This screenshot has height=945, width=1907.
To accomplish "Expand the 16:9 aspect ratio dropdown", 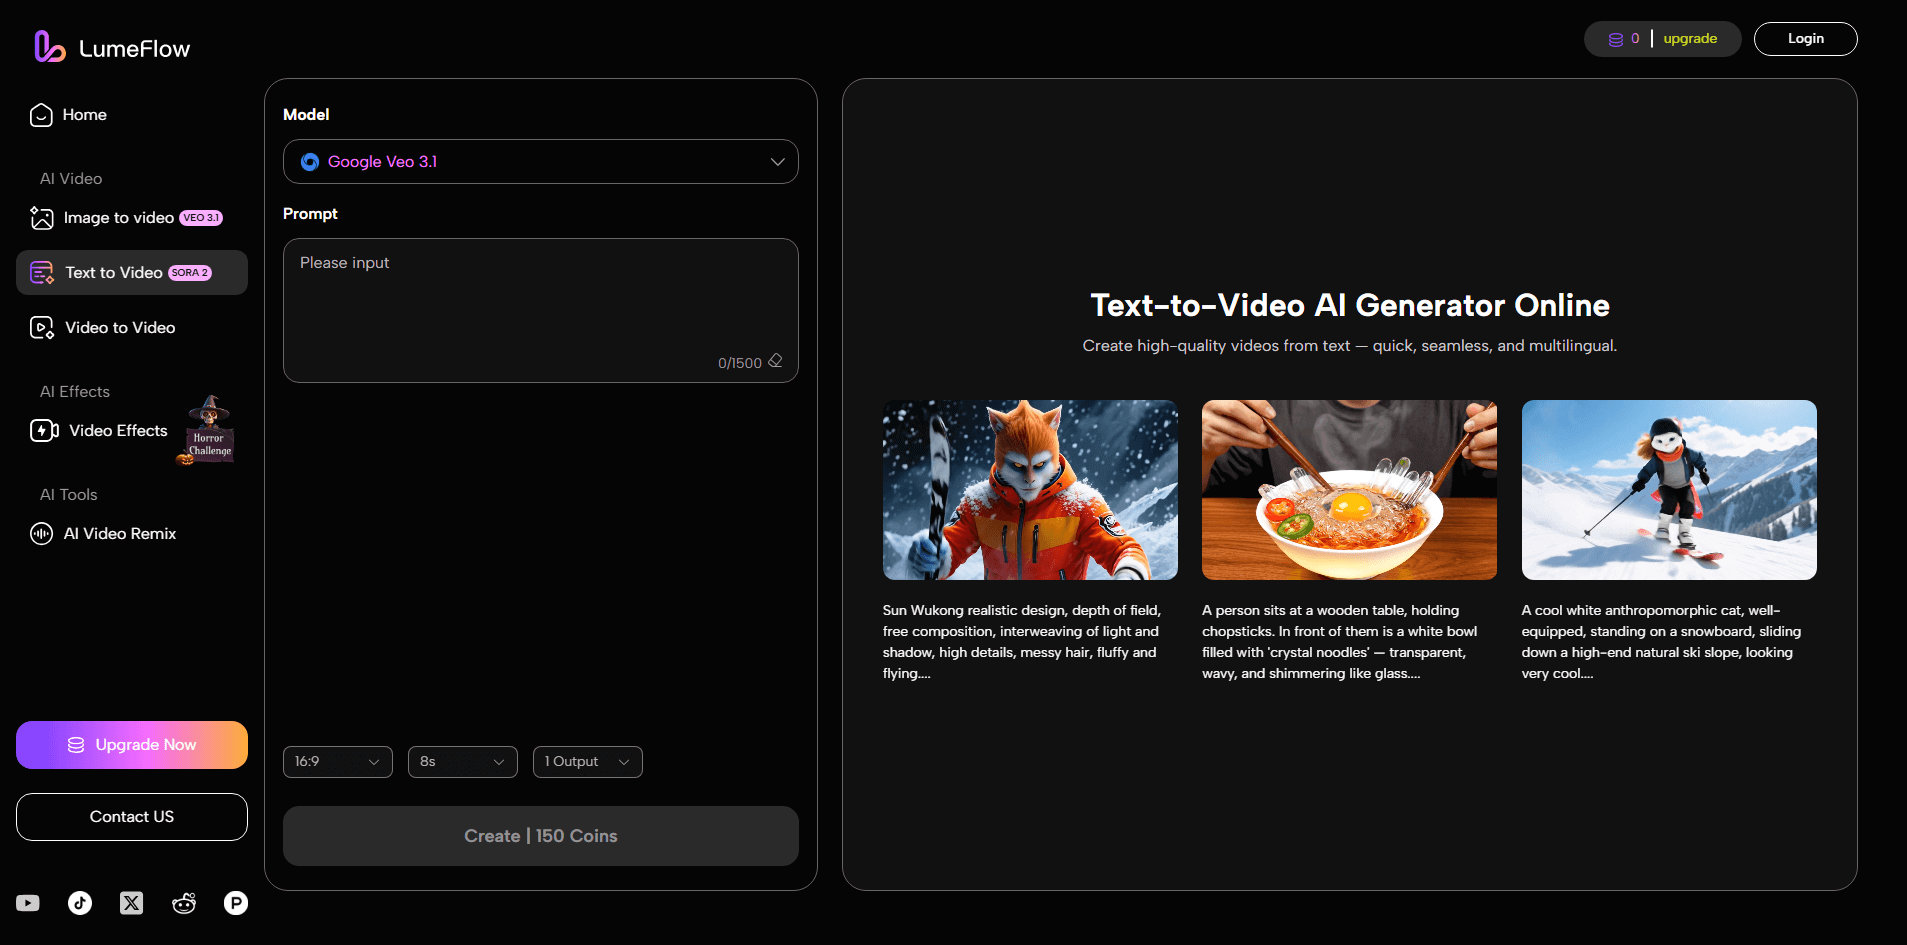I will [x=337, y=761].
